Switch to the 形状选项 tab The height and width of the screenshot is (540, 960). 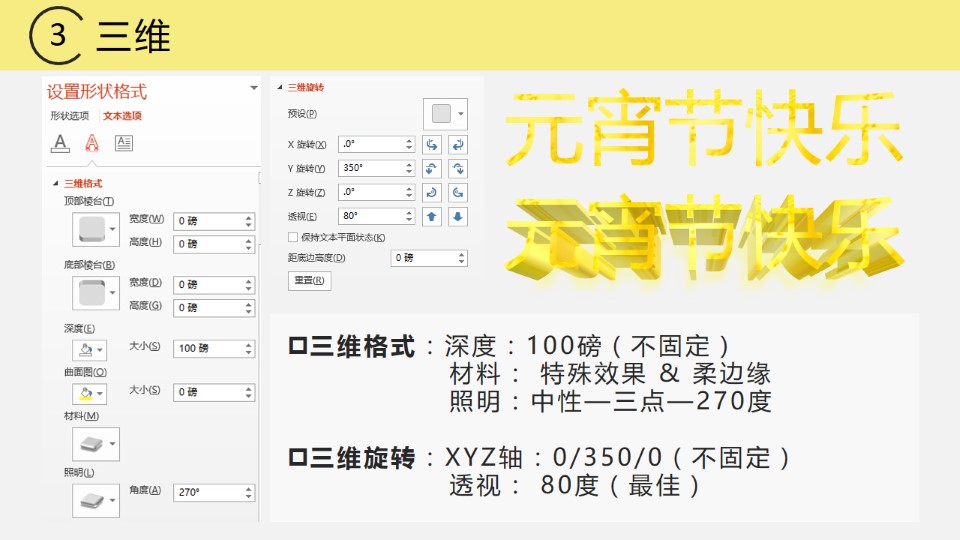pos(70,116)
